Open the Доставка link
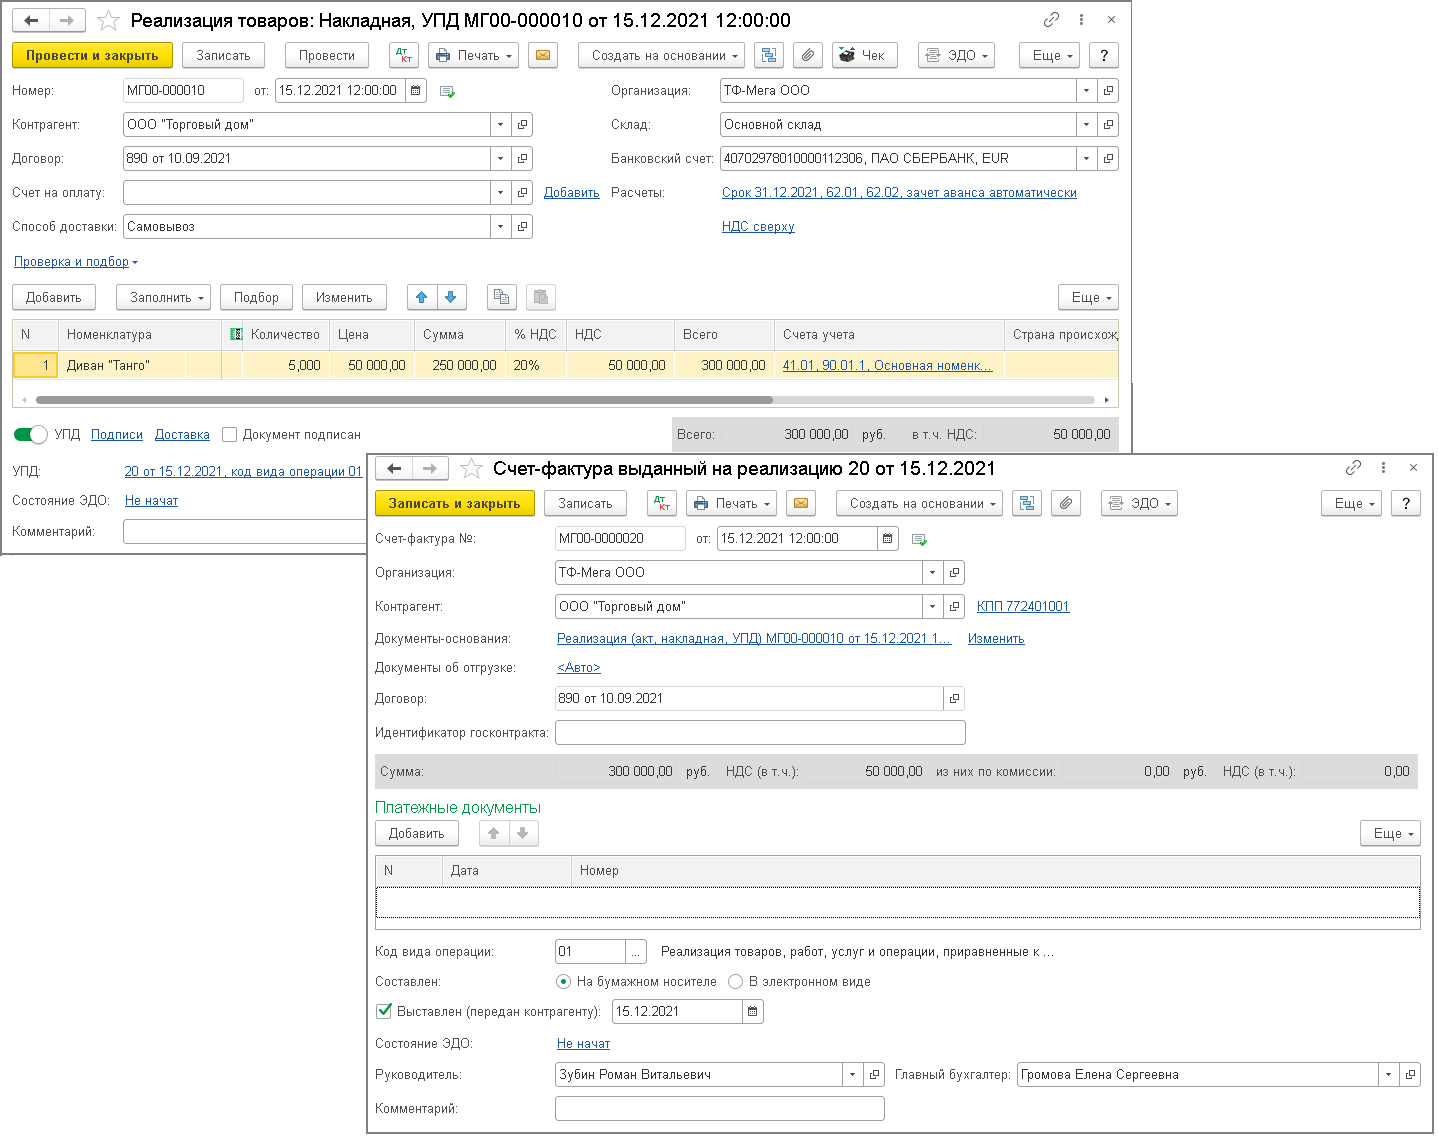Image resolution: width=1438 pixels, height=1138 pixels. point(182,434)
